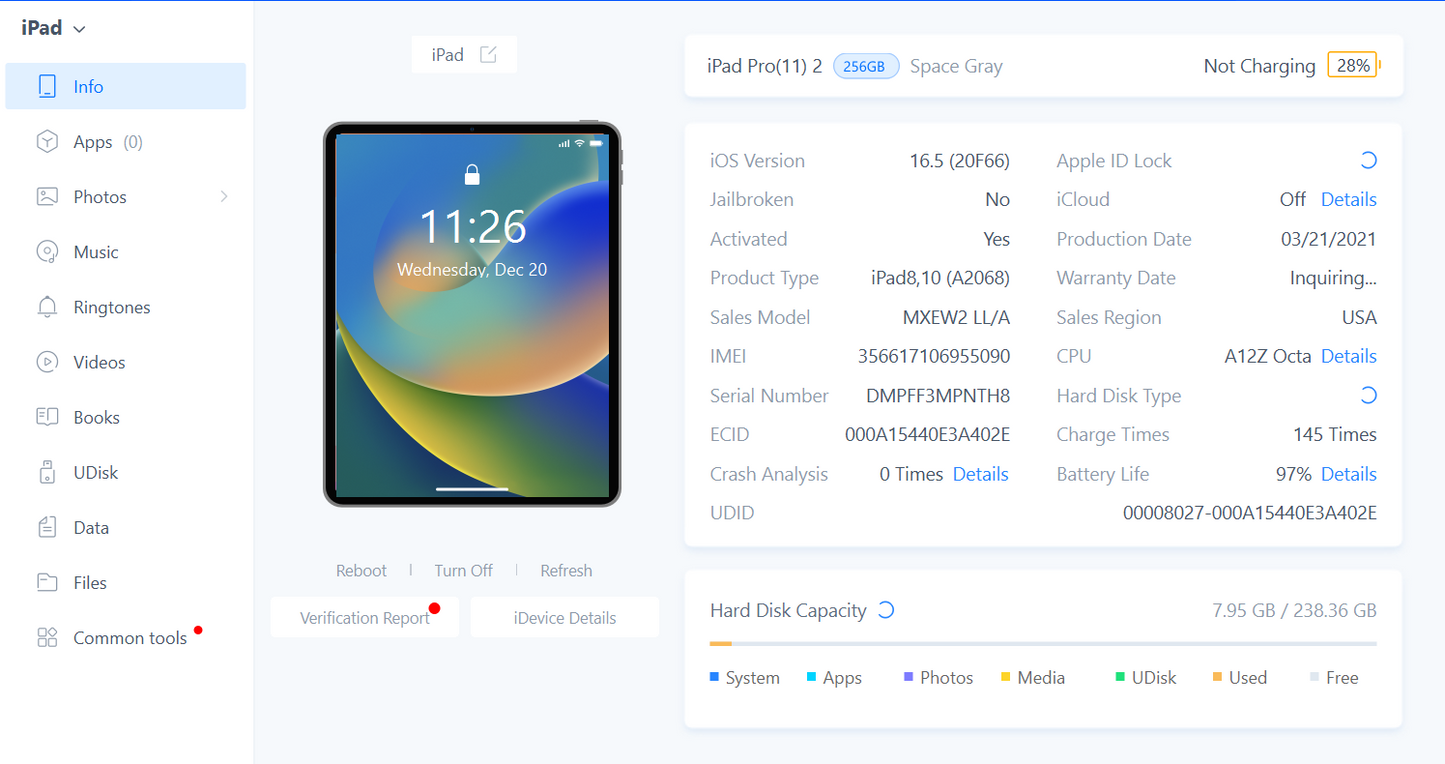Click the UDisk drive icon
This screenshot has width=1445, height=764.
[47, 472]
